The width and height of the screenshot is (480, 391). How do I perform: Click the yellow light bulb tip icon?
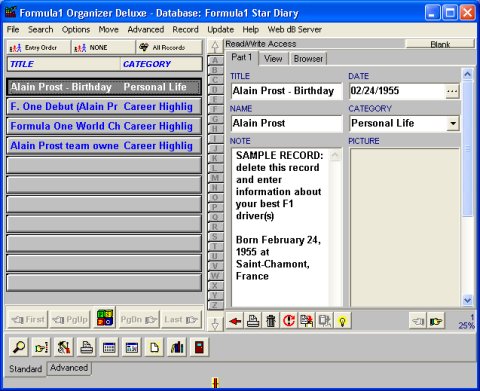click(342, 321)
